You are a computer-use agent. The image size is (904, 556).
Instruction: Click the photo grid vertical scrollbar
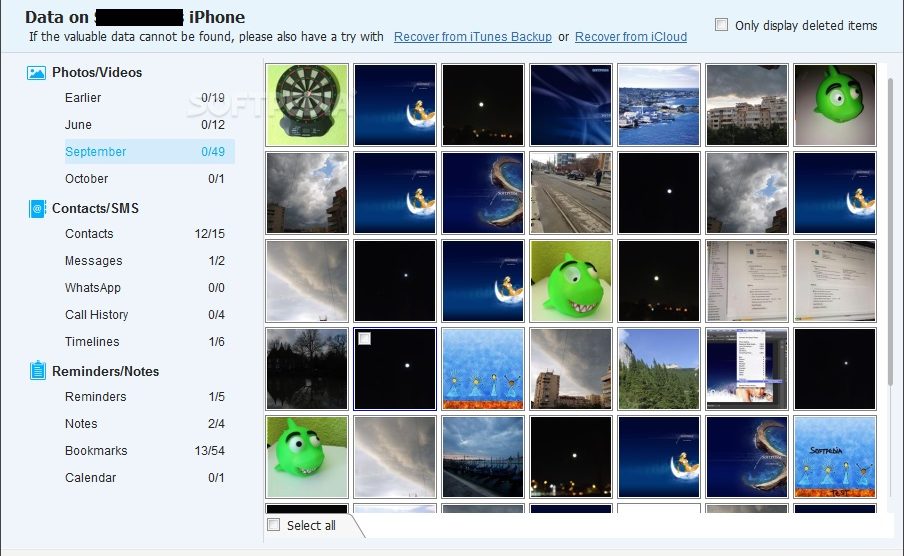890,231
